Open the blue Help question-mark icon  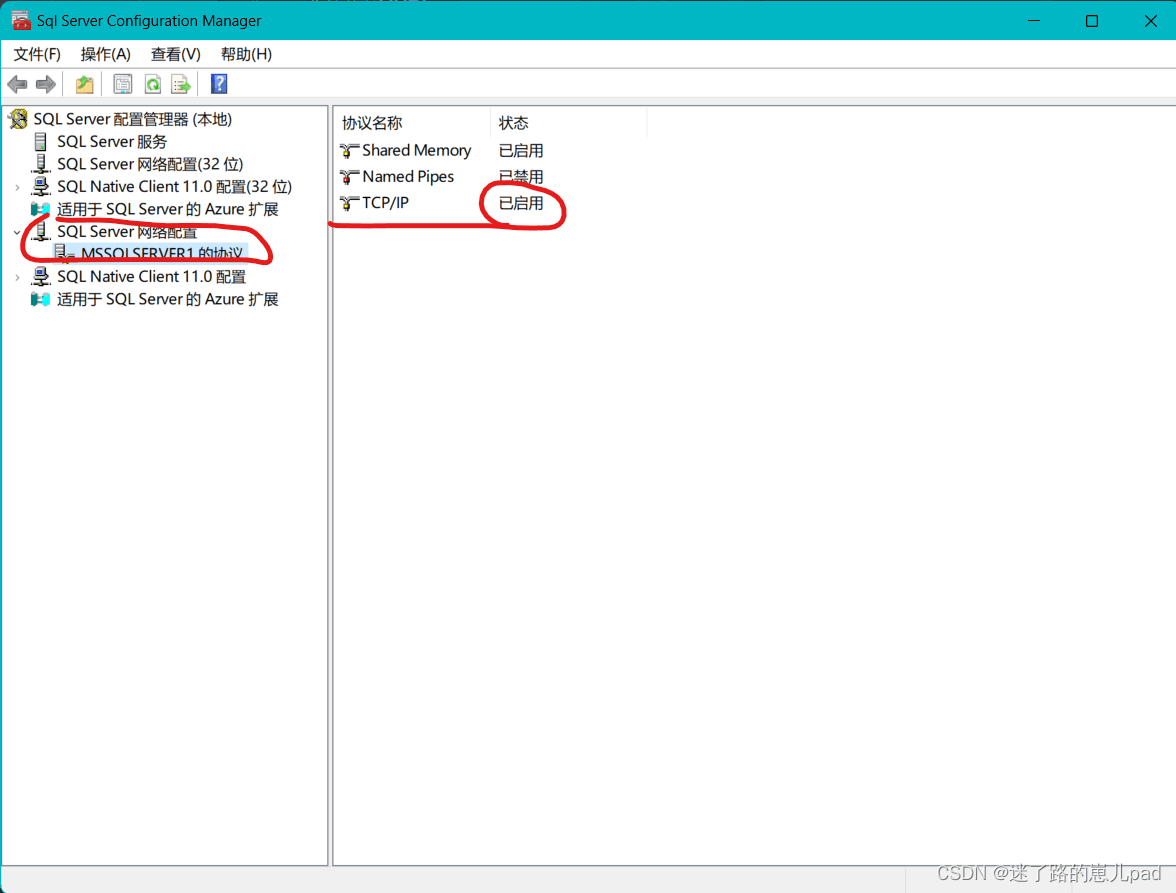coord(219,84)
